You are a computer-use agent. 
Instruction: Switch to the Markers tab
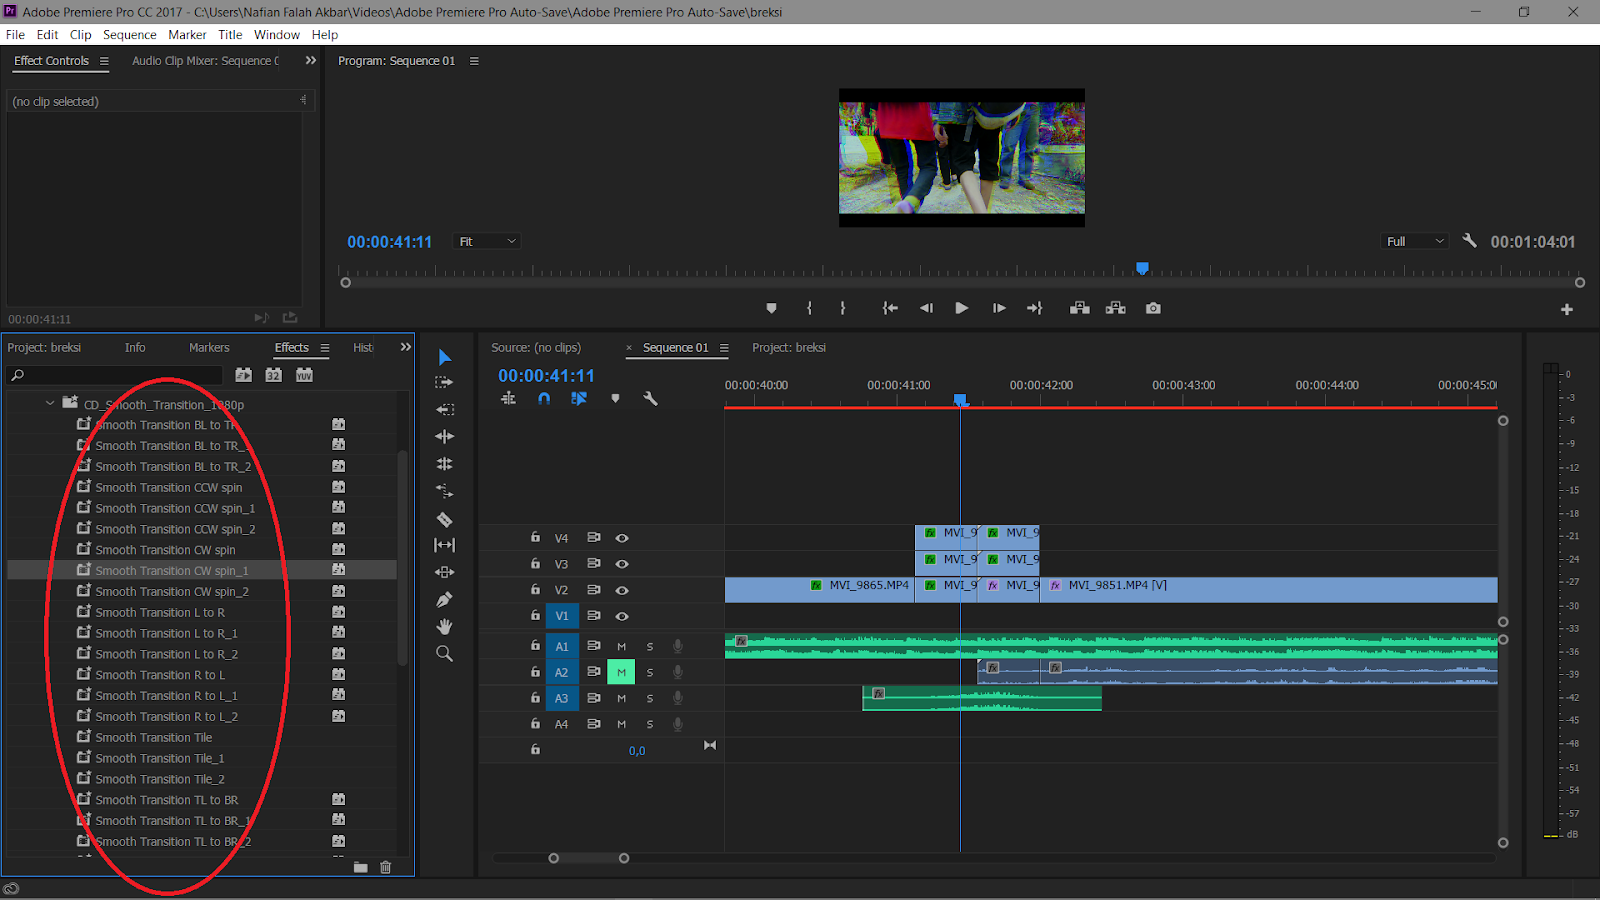coord(208,347)
